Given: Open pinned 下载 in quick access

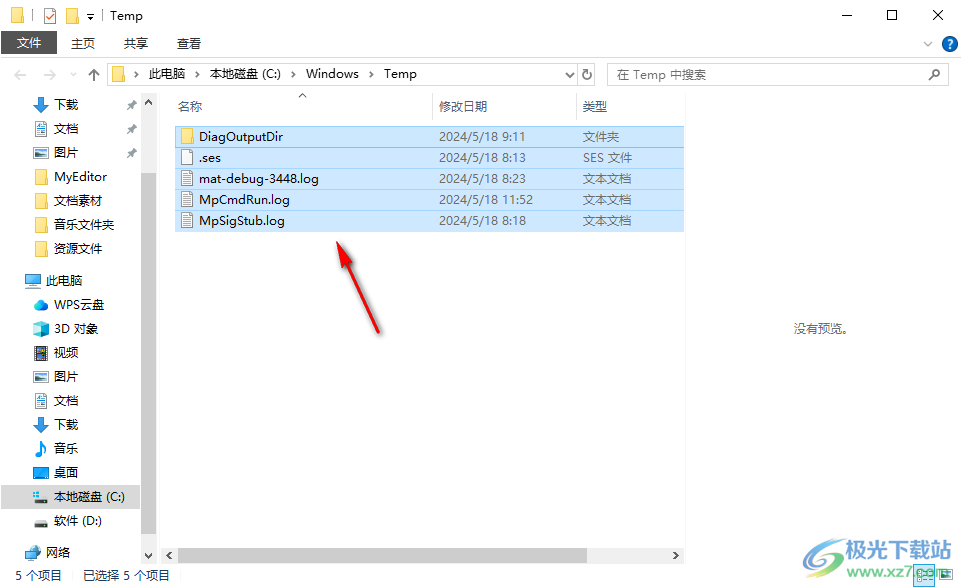Looking at the screenshot, I should tap(66, 105).
